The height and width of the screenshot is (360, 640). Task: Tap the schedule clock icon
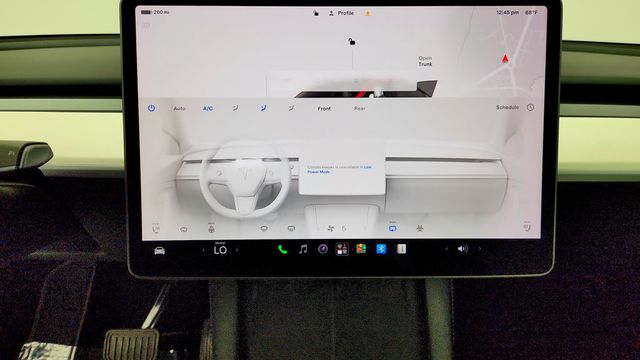tap(530, 107)
